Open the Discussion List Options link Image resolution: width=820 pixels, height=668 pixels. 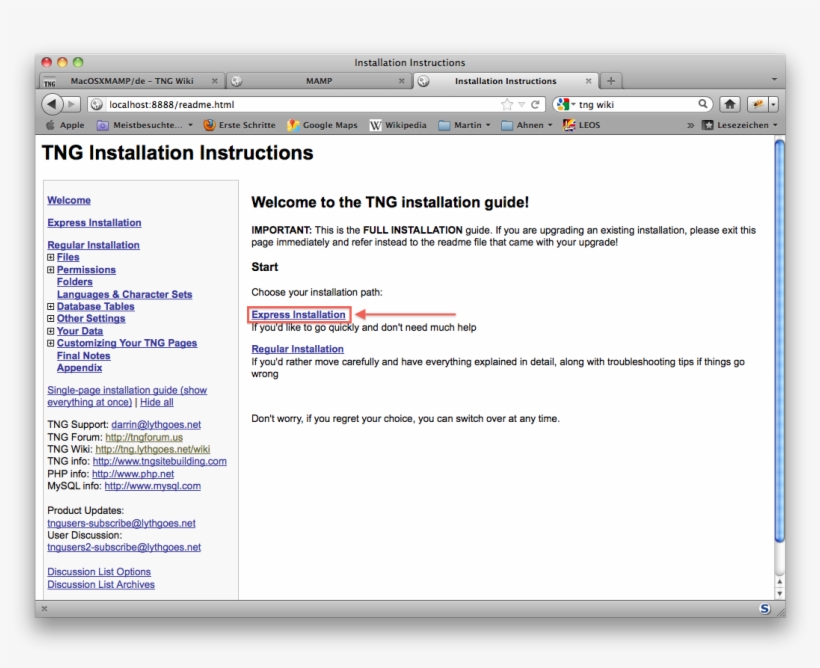pyautogui.click(x=99, y=572)
